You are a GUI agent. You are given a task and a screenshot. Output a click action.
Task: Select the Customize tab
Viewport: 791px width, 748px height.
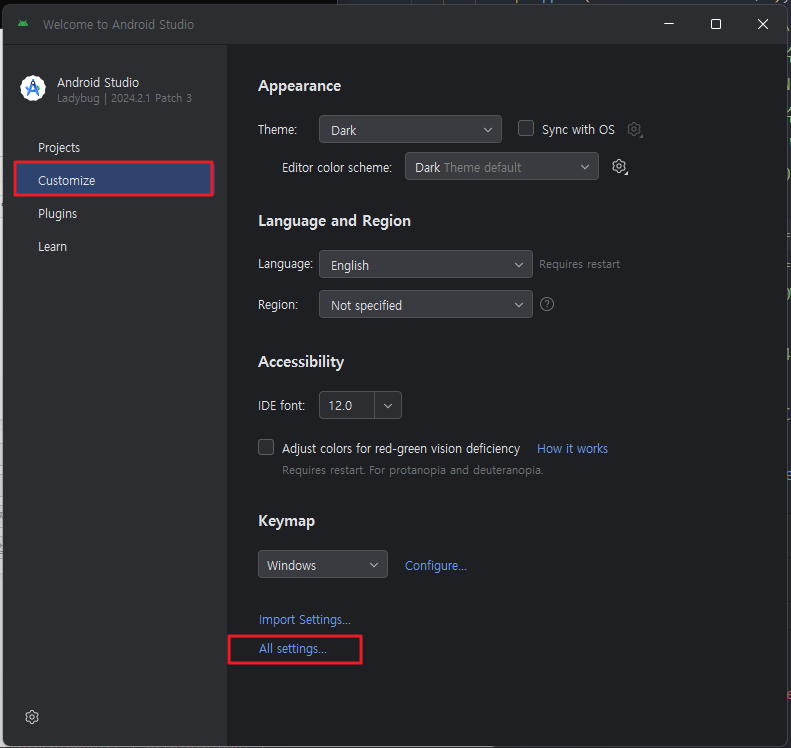(x=114, y=180)
